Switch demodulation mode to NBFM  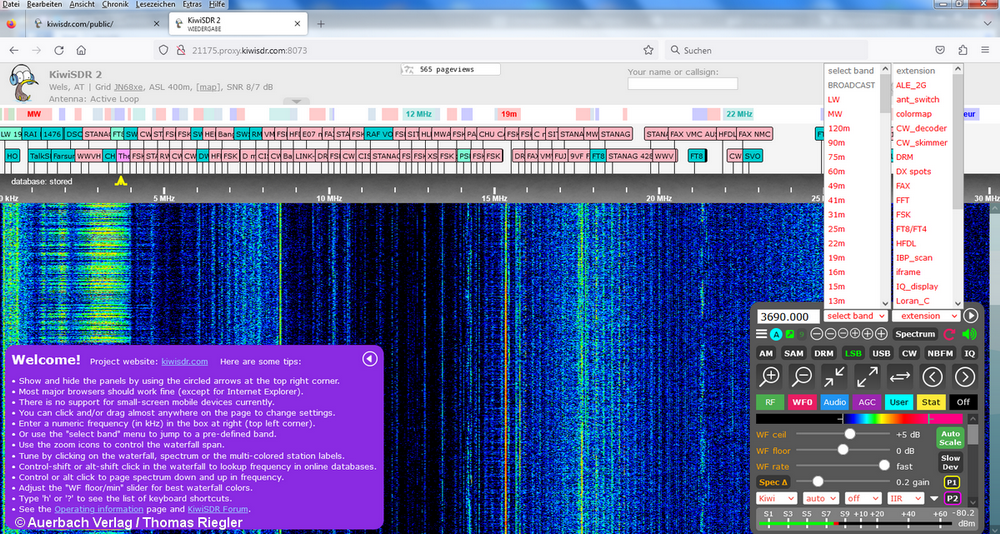[940, 353]
